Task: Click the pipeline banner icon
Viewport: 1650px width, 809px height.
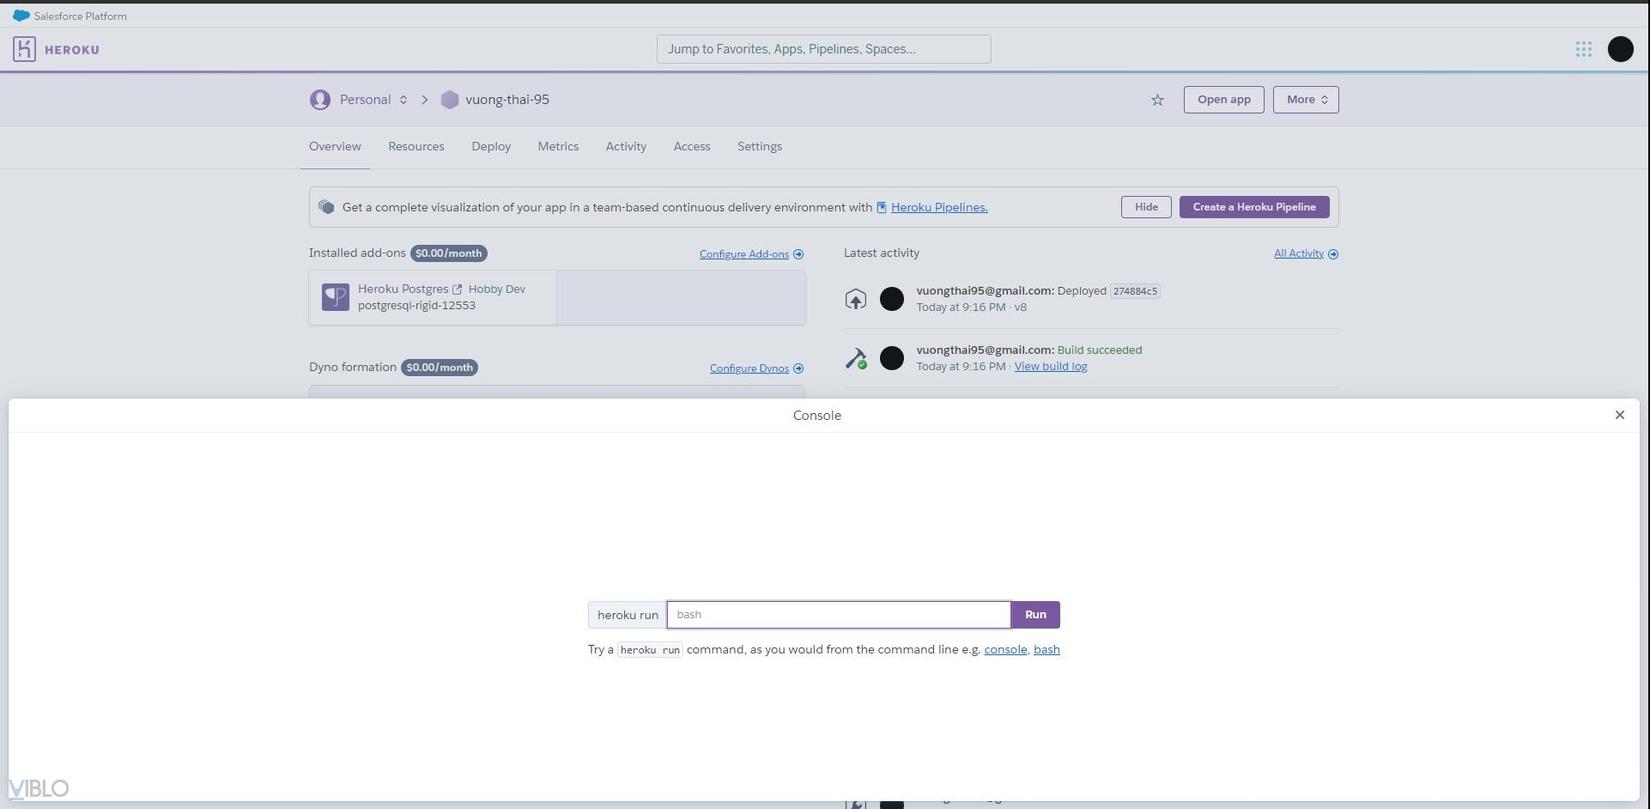Action: point(326,207)
